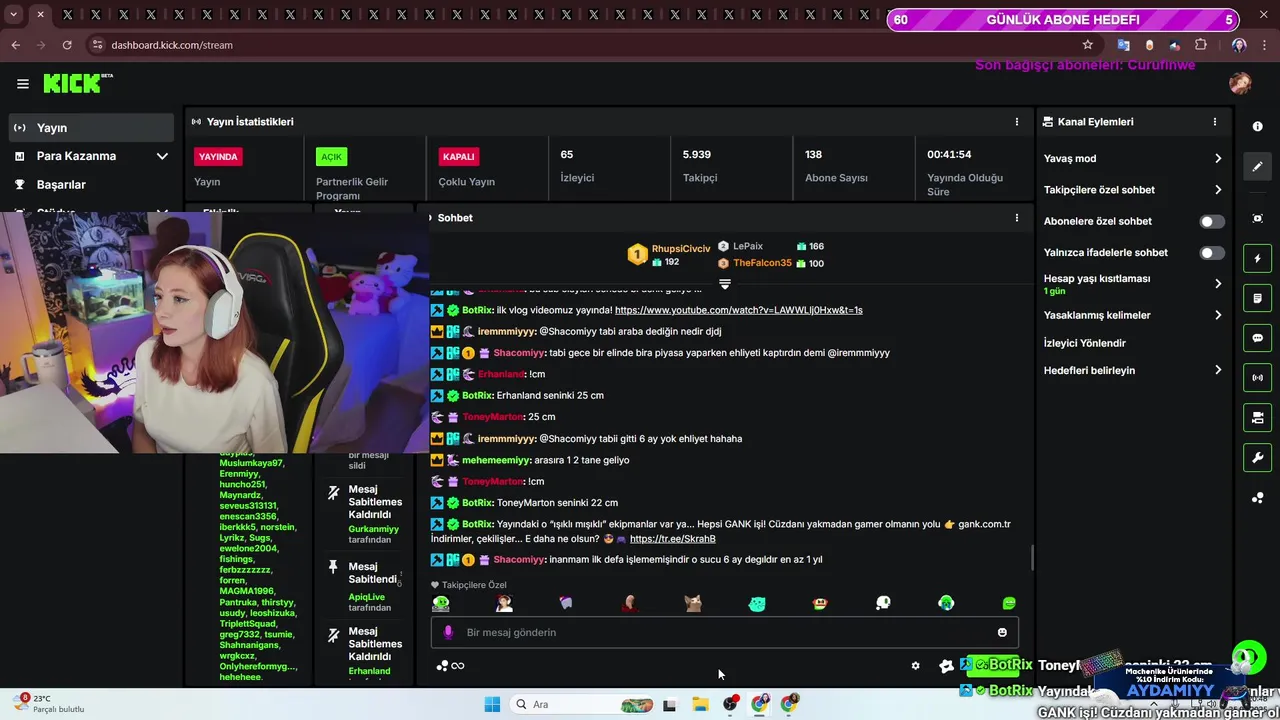
Task: Open the user profile avatar menu
Action: (1240, 84)
